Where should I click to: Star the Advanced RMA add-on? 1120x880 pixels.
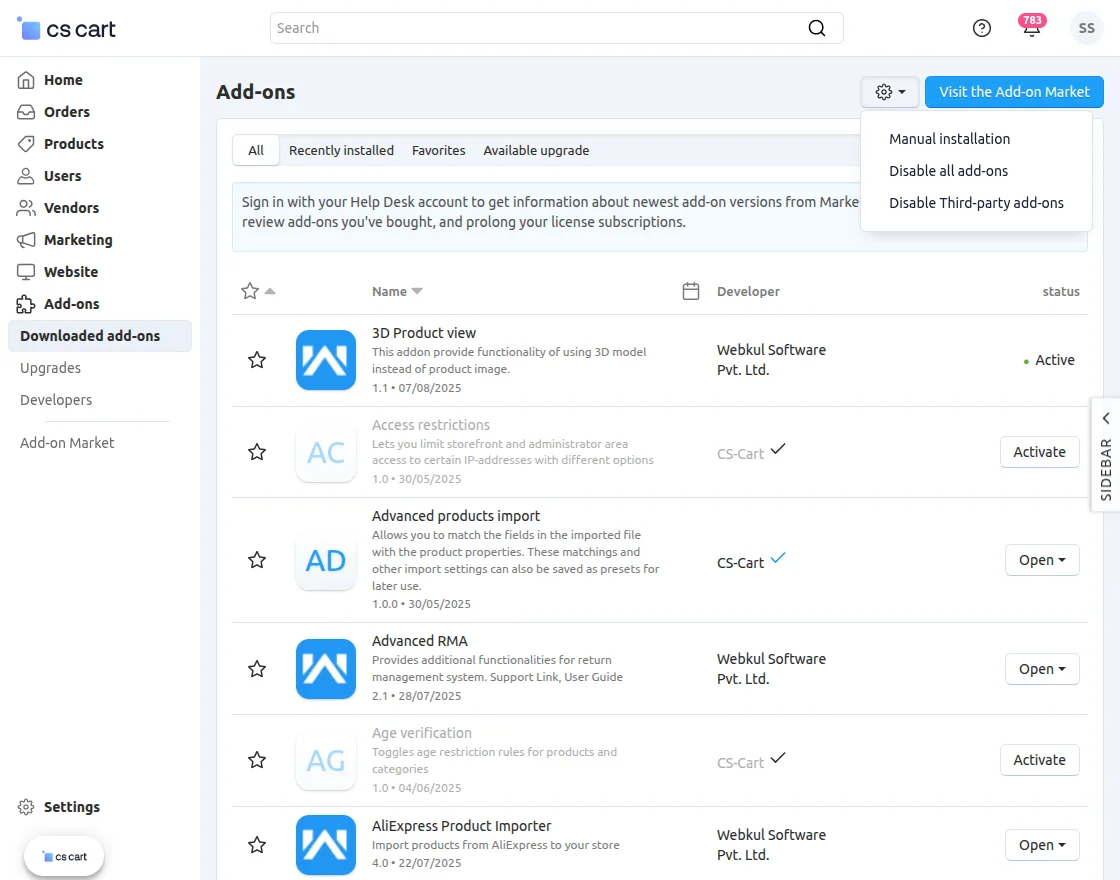(x=257, y=669)
